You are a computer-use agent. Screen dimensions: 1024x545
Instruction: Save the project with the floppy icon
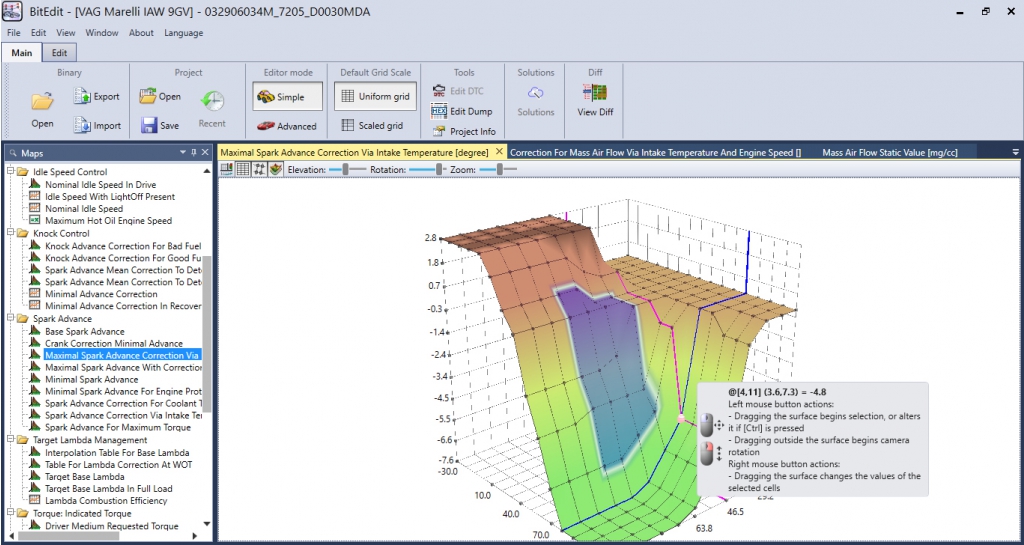pos(149,125)
